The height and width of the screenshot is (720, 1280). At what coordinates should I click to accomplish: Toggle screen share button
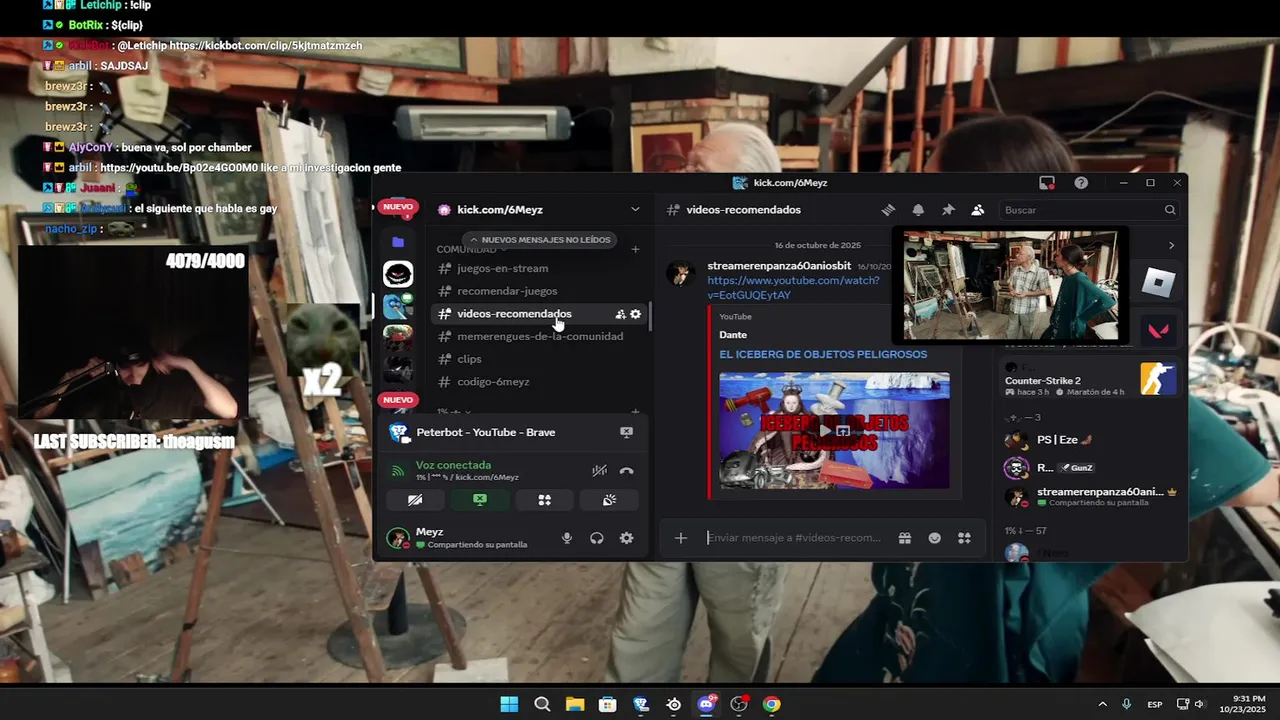pos(480,500)
